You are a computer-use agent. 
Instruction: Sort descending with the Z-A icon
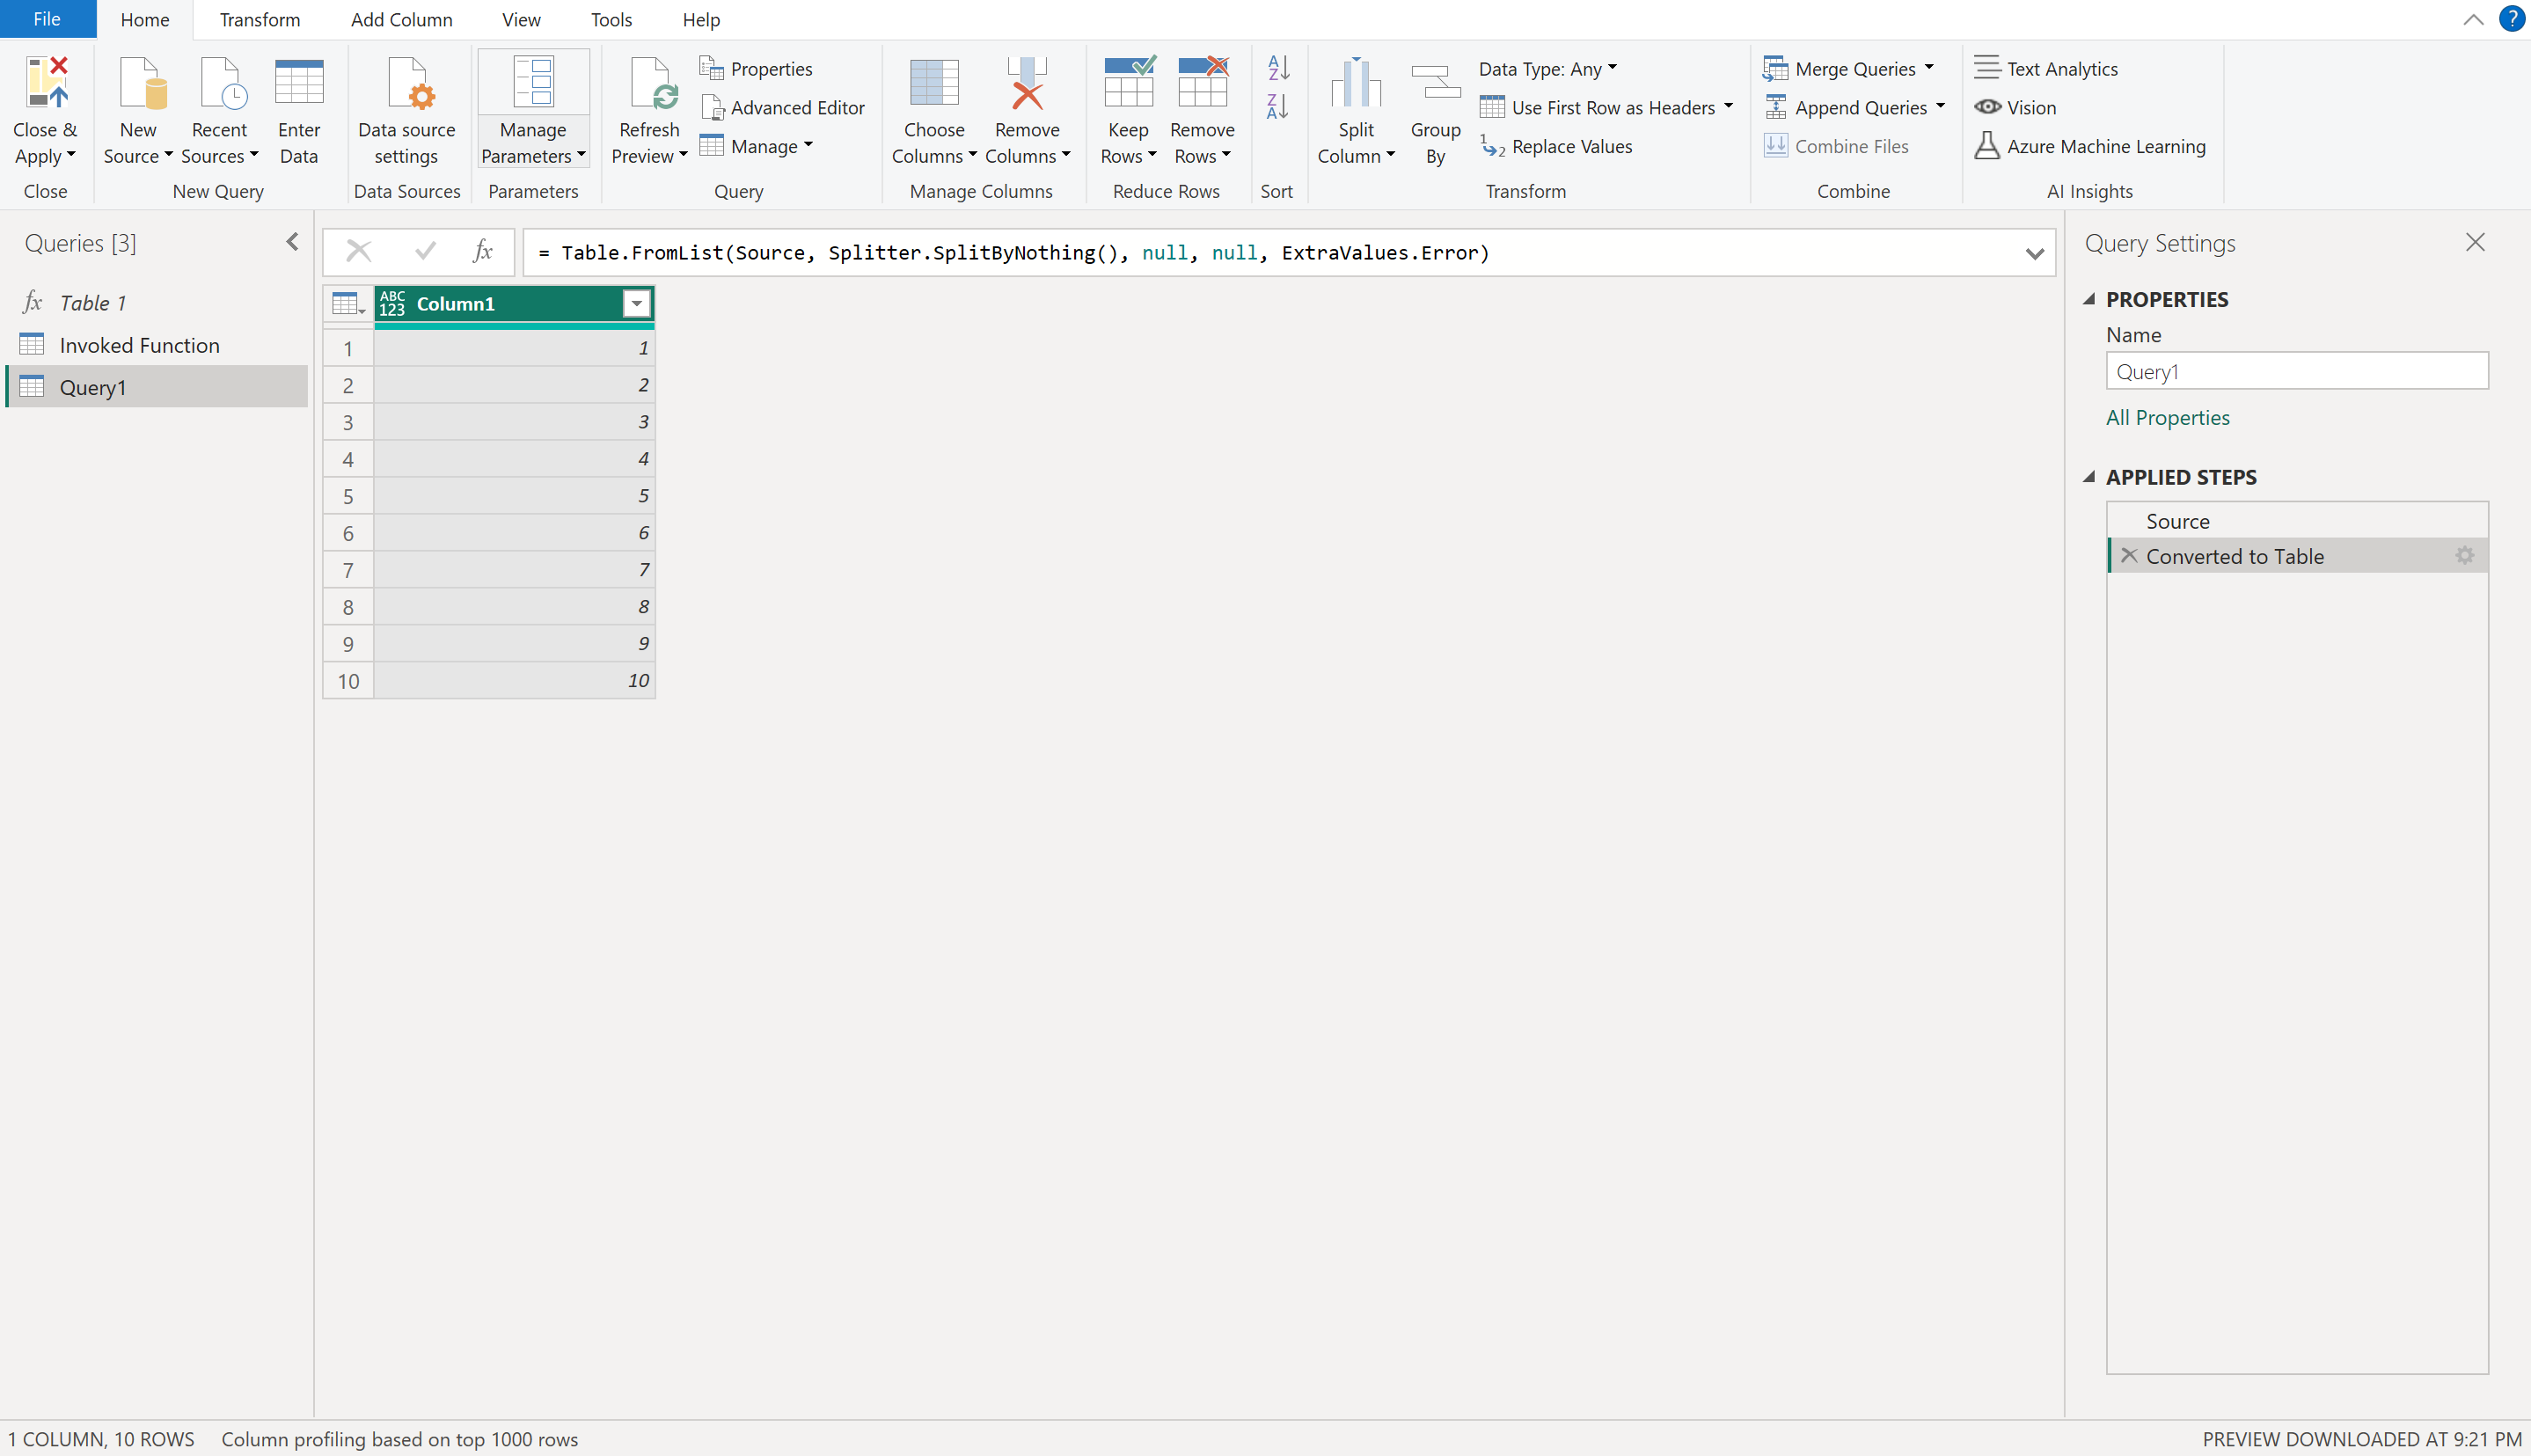pos(1277,106)
